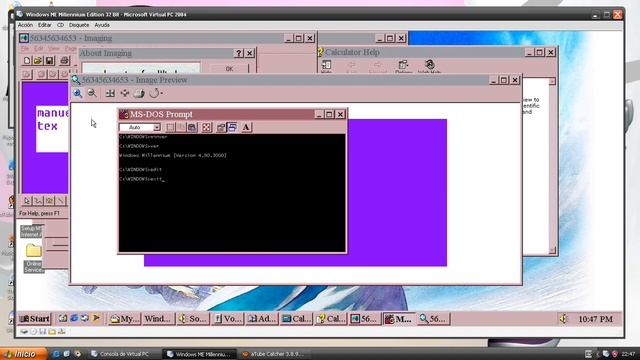Click the Internet Explorer quick launch icon
The image size is (640, 360).
coord(74,318)
